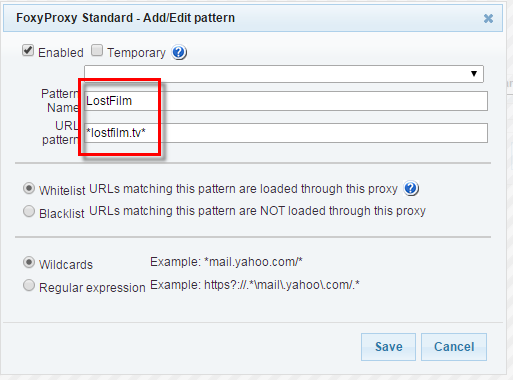Click the FoxyProxy Standard dialog title bar

tap(253, 18)
